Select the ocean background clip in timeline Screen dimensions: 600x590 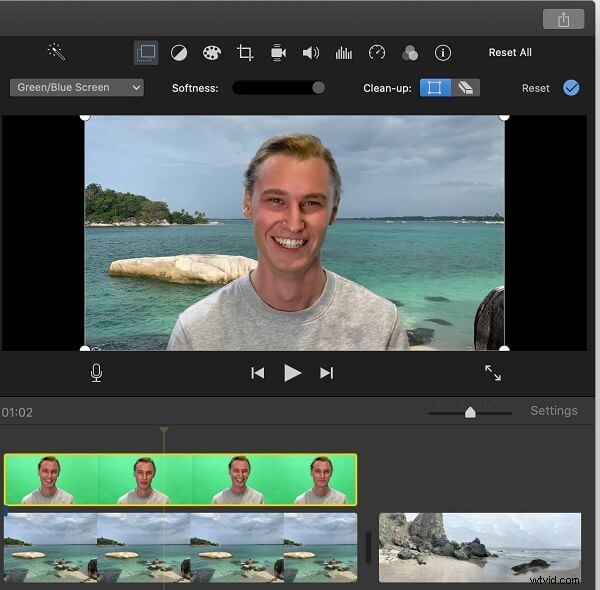[x=181, y=548]
